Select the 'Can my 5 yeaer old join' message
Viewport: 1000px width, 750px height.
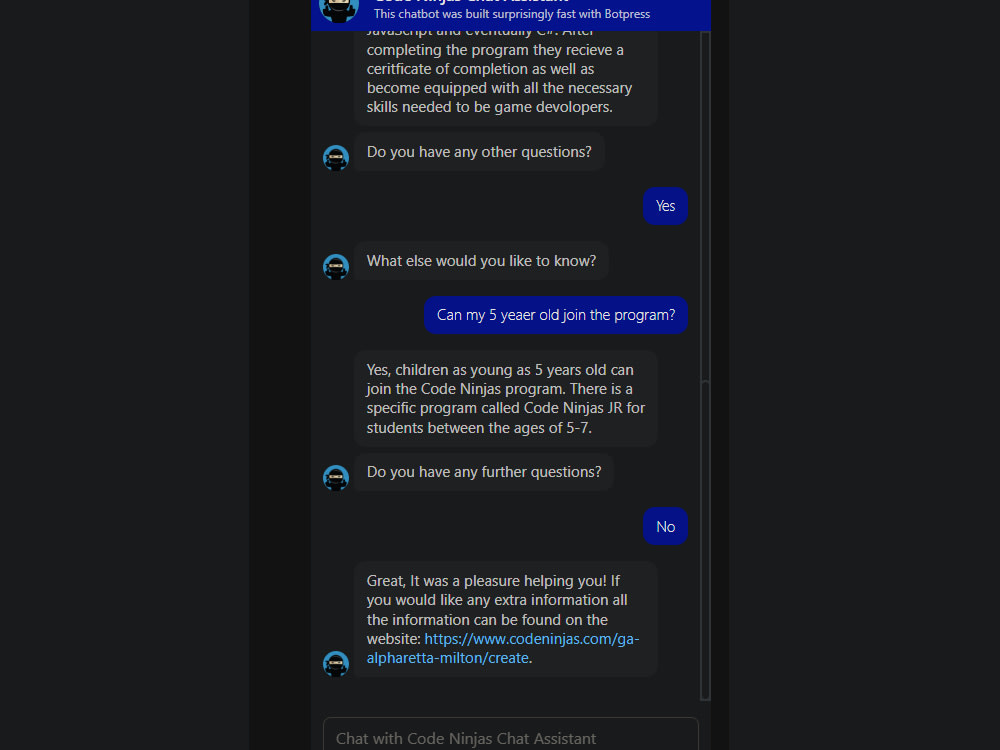click(x=555, y=315)
